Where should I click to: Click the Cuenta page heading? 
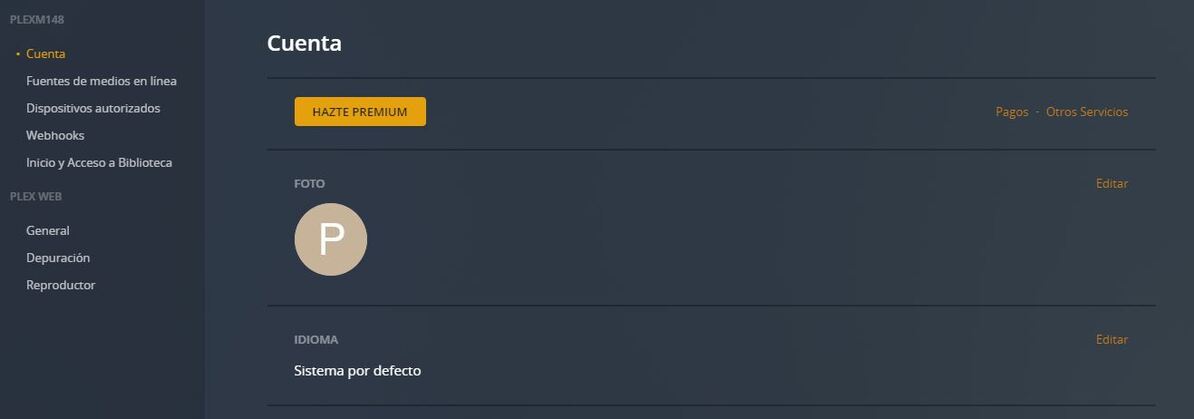304,43
